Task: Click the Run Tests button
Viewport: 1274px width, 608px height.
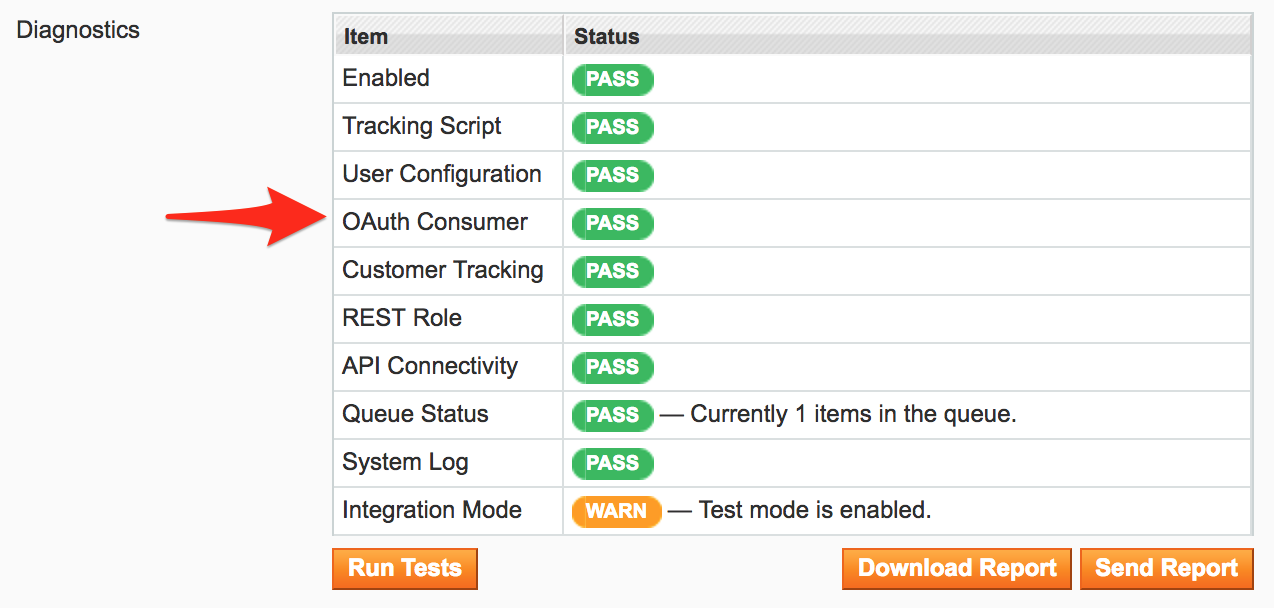Action: [405, 568]
